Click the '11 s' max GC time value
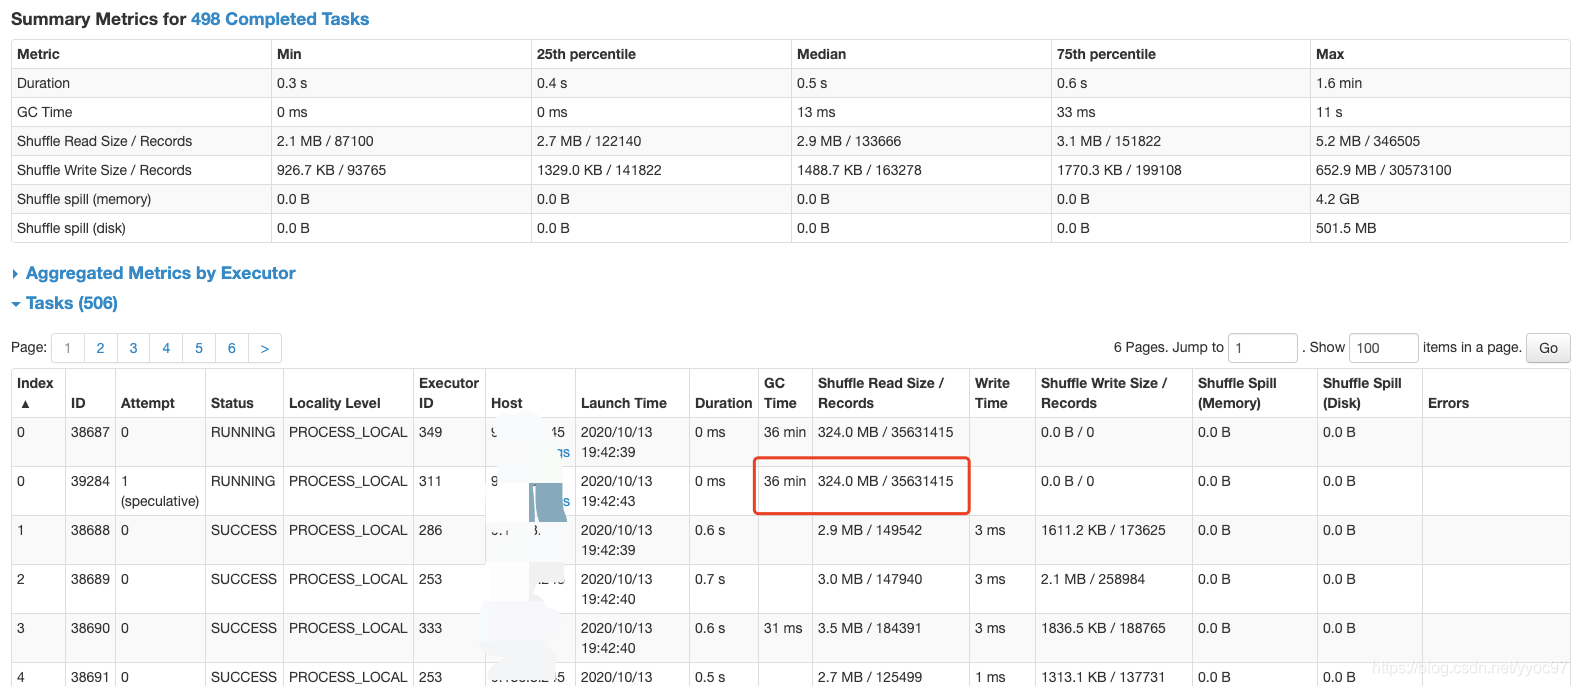The height and width of the screenshot is (686, 1577). (1329, 112)
